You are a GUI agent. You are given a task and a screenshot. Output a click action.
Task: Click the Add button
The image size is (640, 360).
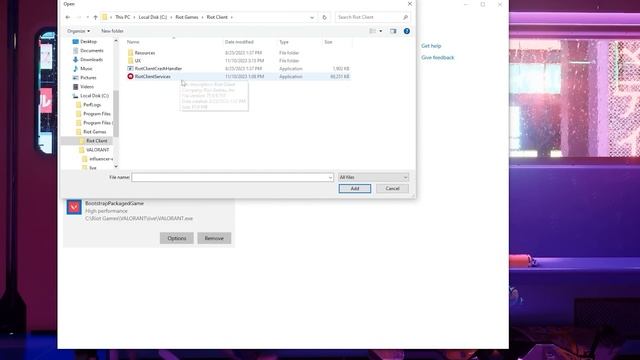pos(355,189)
